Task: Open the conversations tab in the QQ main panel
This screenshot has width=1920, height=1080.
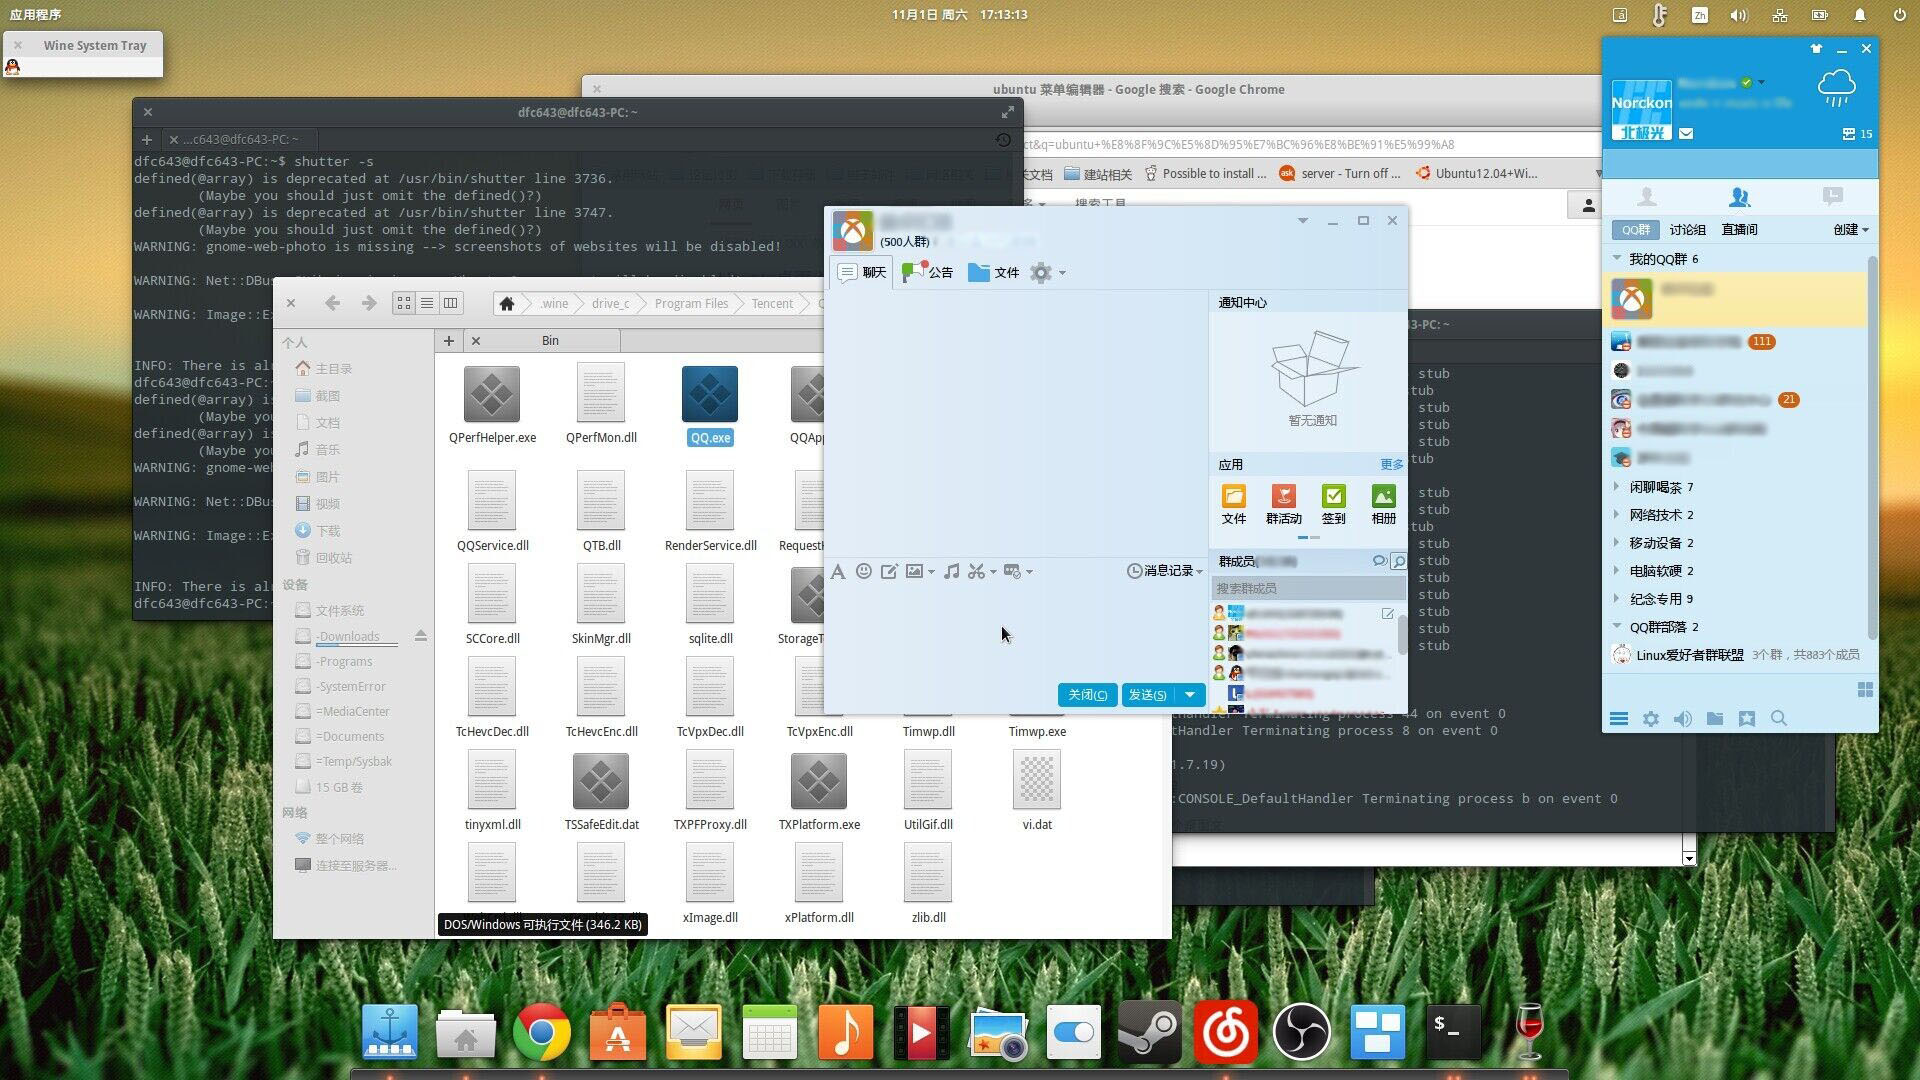Action: pyautogui.click(x=1832, y=197)
